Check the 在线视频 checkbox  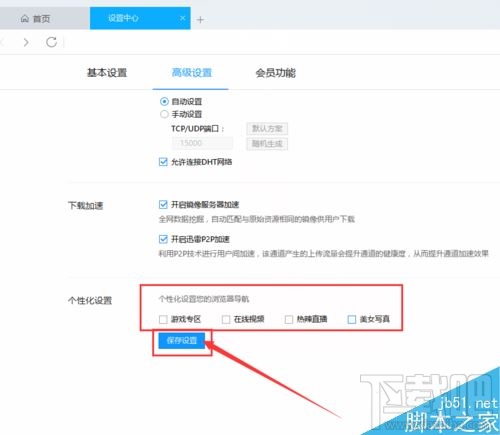(x=226, y=319)
